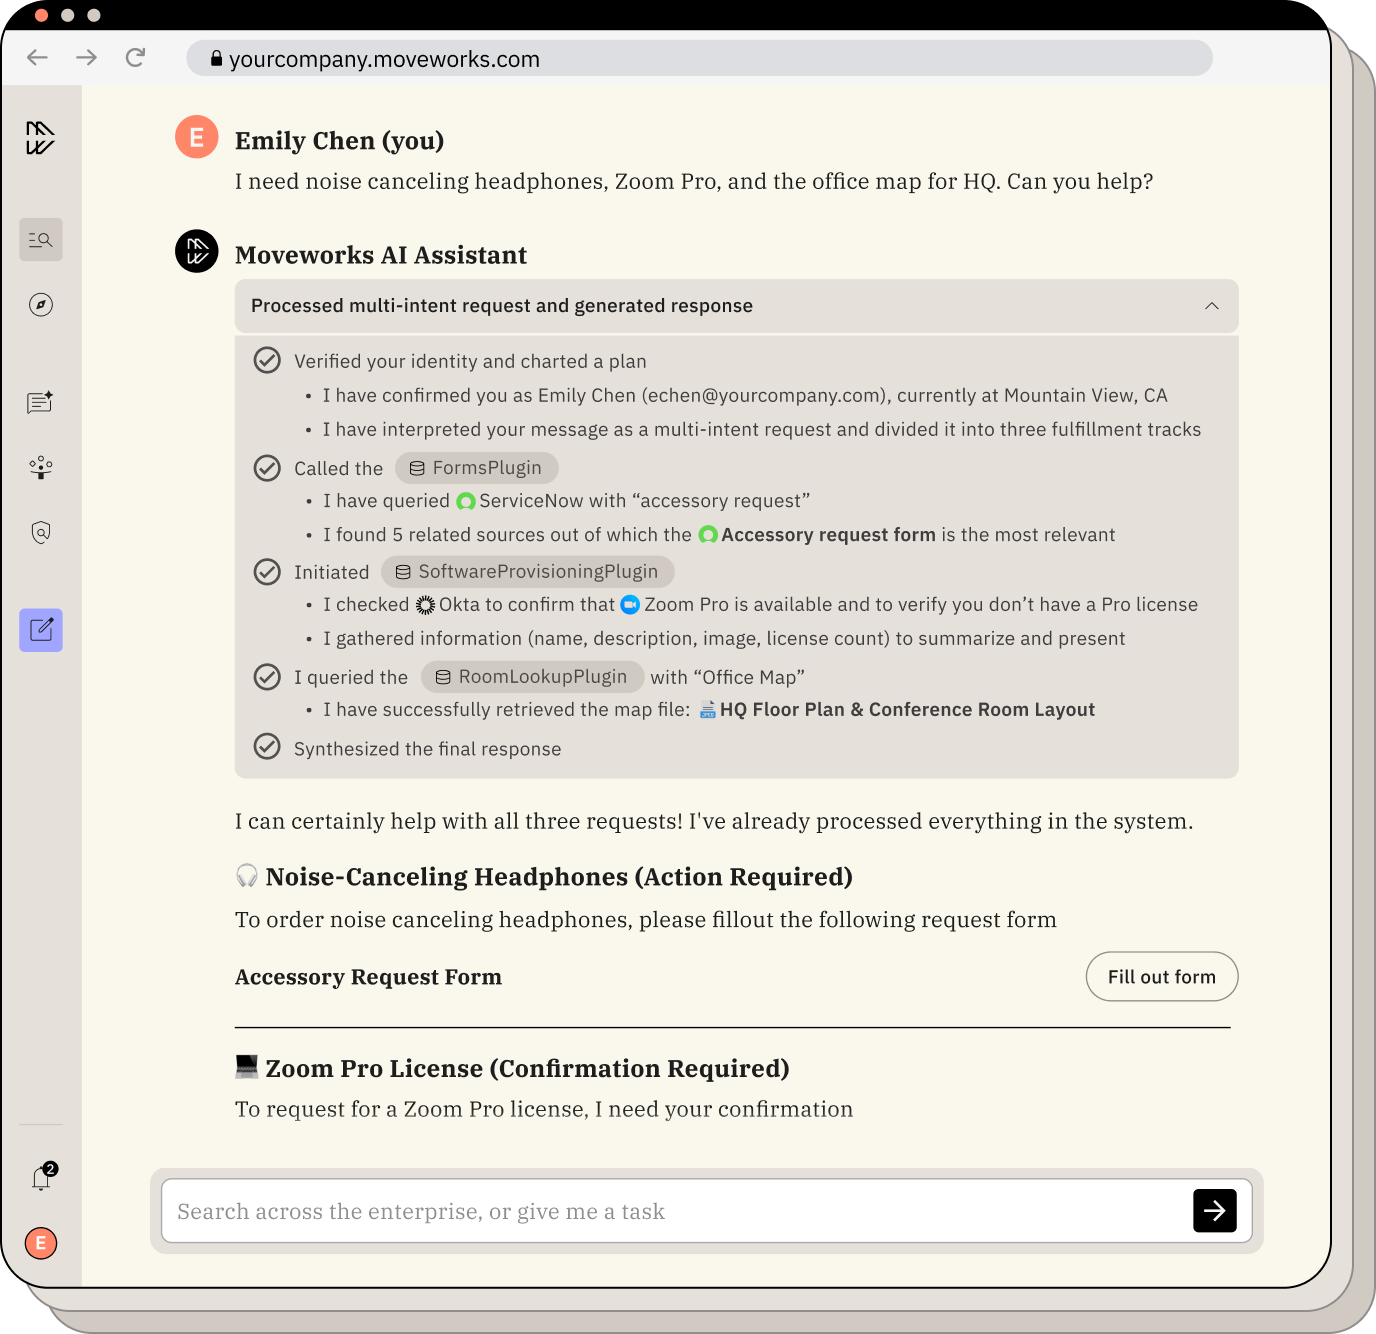This screenshot has width=1376, height=1334.
Task: Click the FormsPlugin tag
Action: [x=476, y=467]
